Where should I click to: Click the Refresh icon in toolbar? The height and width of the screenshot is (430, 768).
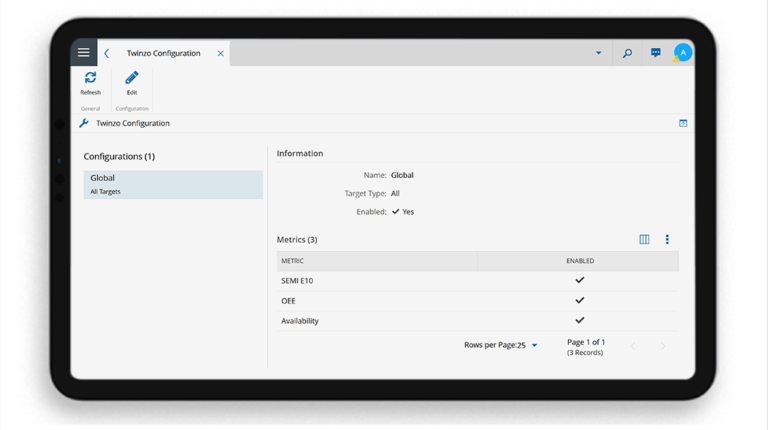pyautogui.click(x=90, y=78)
